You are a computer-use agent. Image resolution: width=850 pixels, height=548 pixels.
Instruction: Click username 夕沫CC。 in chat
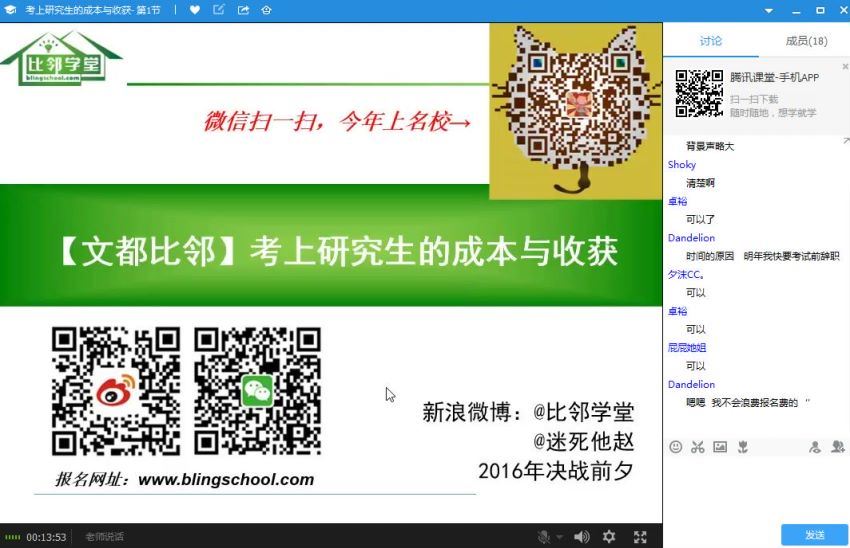coord(686,274)
